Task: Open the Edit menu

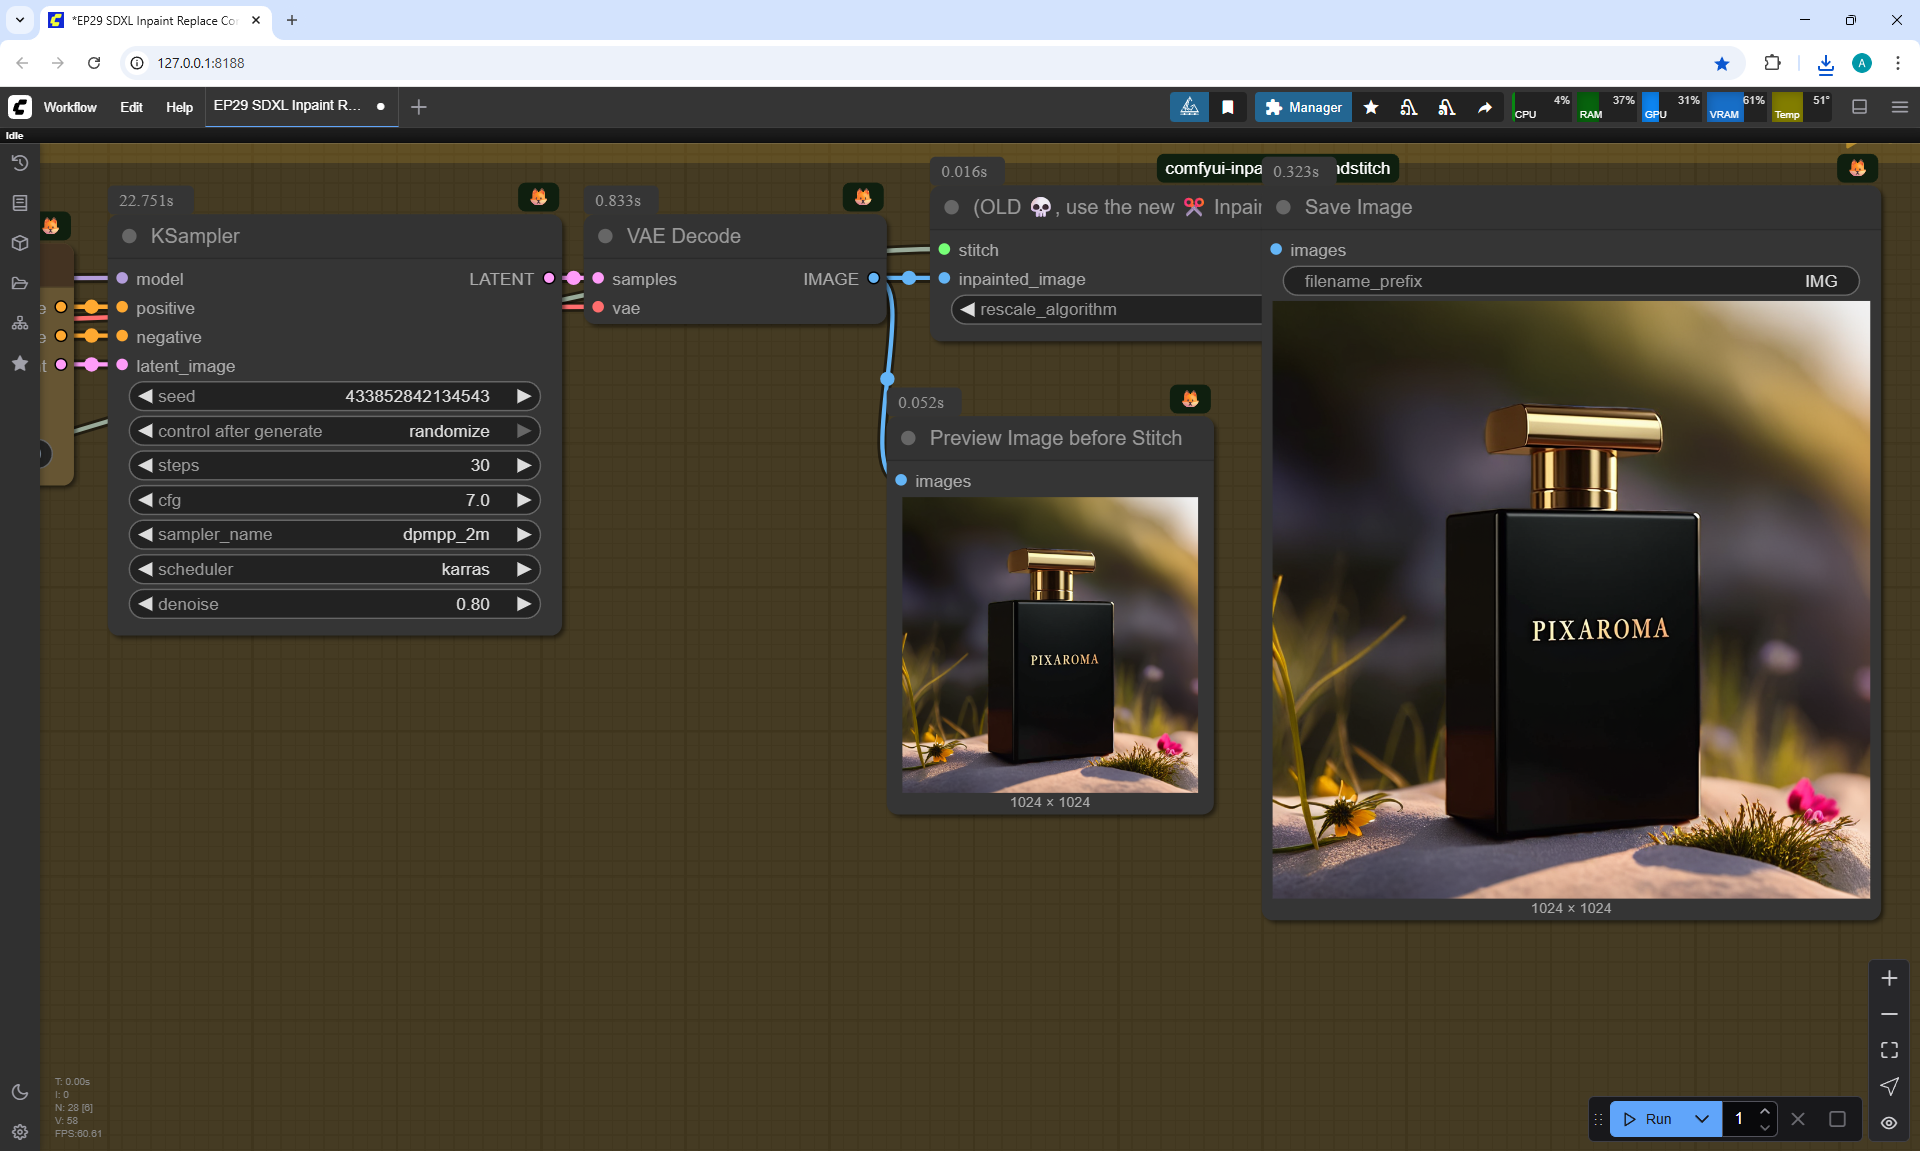Action: click(131, 107)
